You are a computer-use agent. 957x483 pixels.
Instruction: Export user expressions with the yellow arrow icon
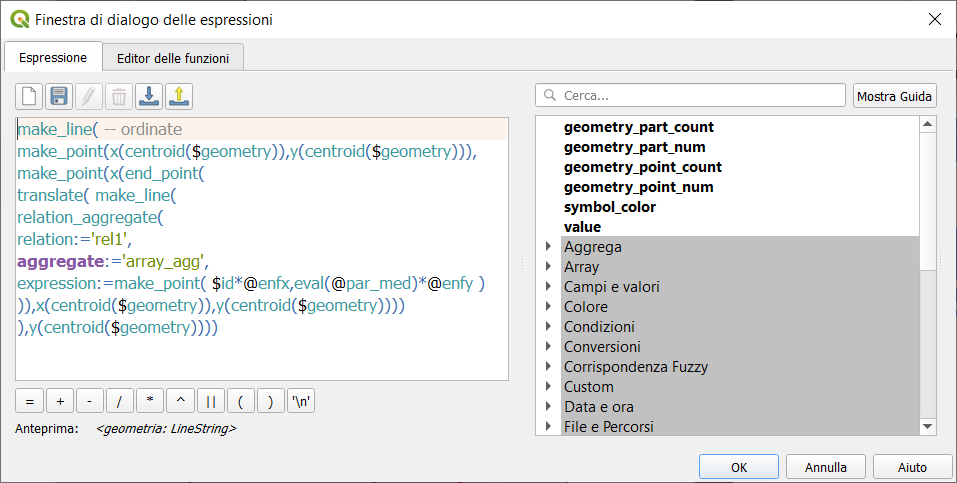pos(179,96)
